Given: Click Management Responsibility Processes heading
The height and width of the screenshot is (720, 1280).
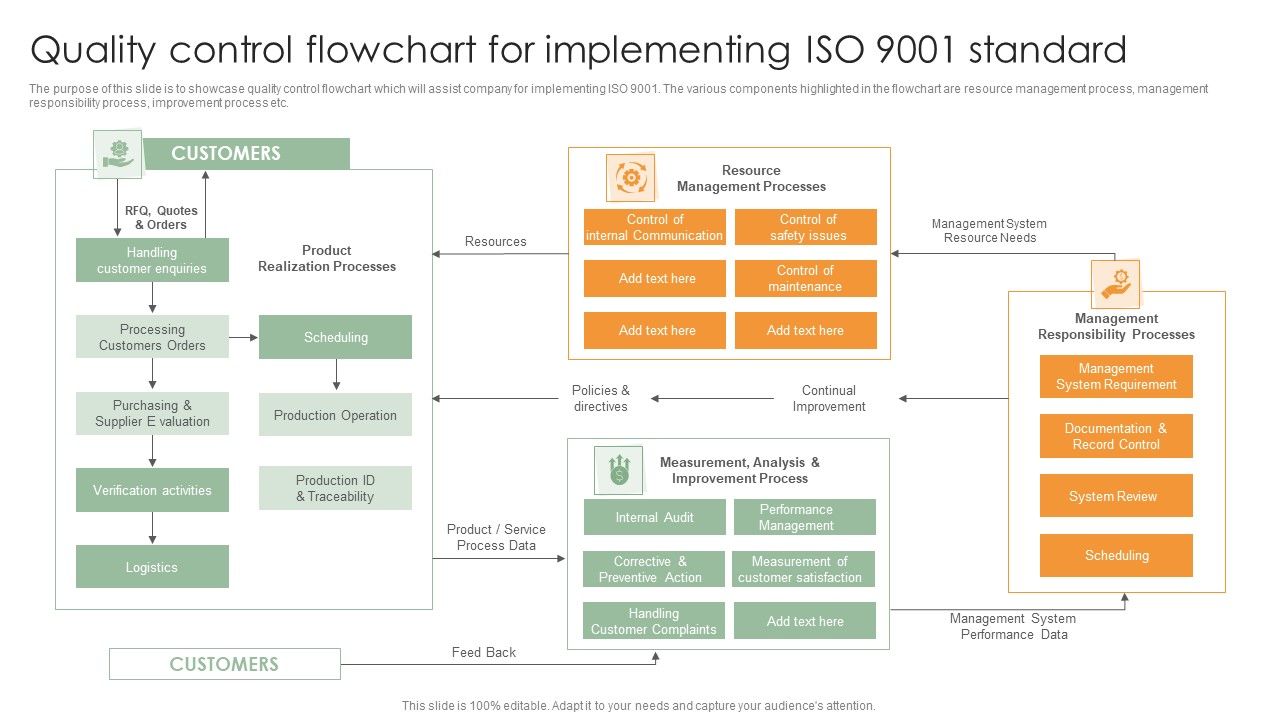Looking at the screenshot, I should coord(1116,326).
